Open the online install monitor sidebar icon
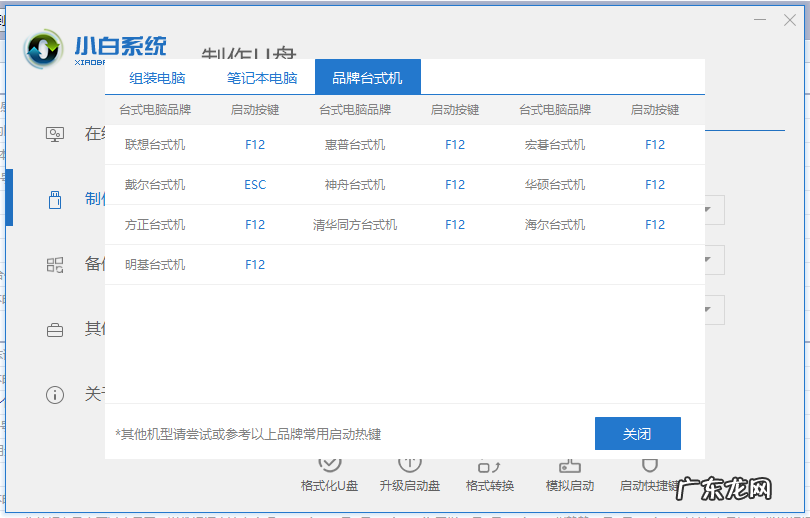The height and width of the screenshot is (518, 810). click(55, 134)
